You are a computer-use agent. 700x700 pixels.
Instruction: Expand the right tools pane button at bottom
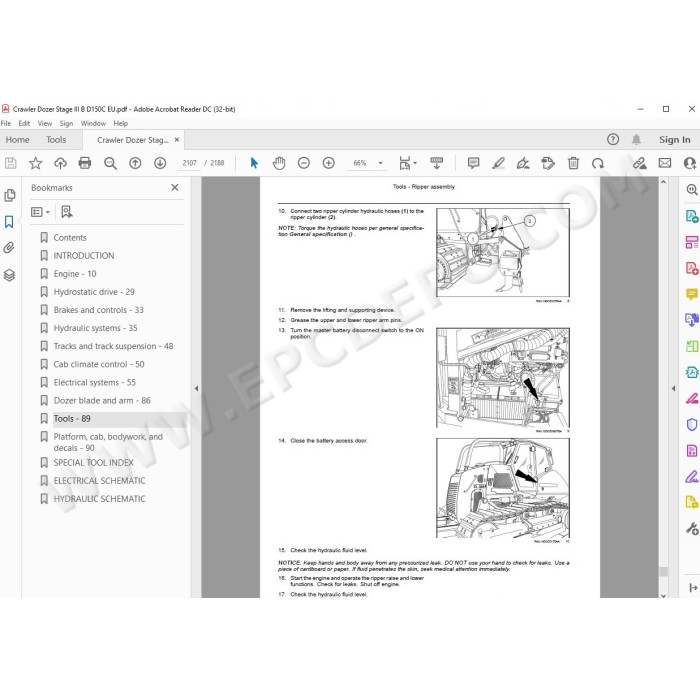[693, 588]
